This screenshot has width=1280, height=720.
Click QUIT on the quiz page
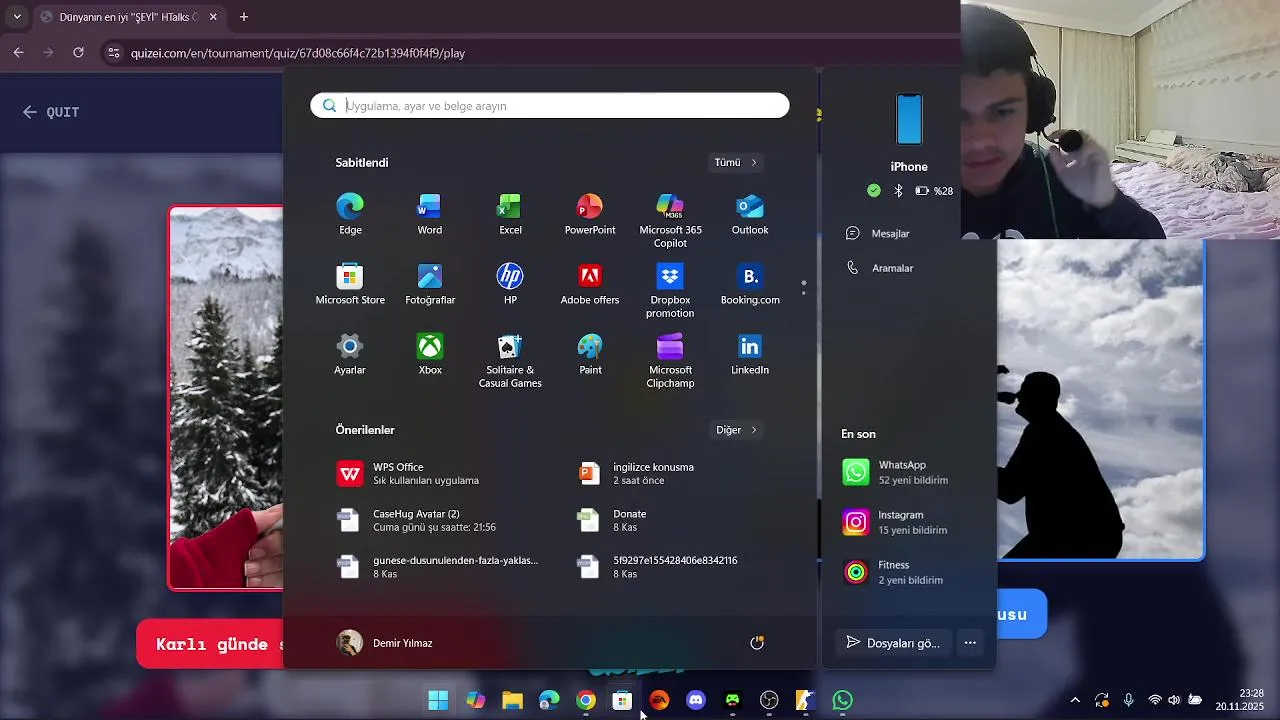(51, 112)
